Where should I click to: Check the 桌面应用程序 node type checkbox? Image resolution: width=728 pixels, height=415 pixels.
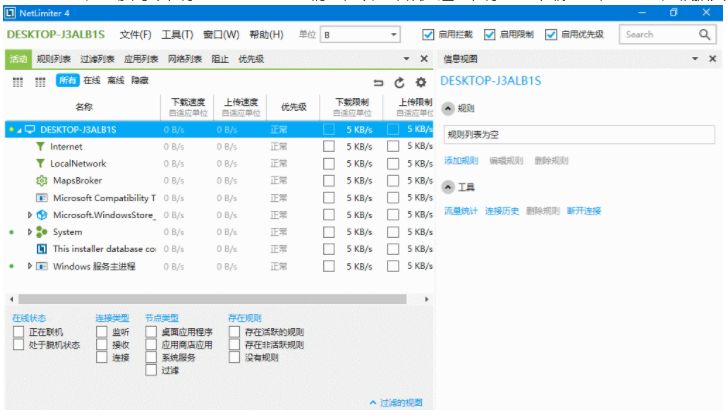click(151, 332)
